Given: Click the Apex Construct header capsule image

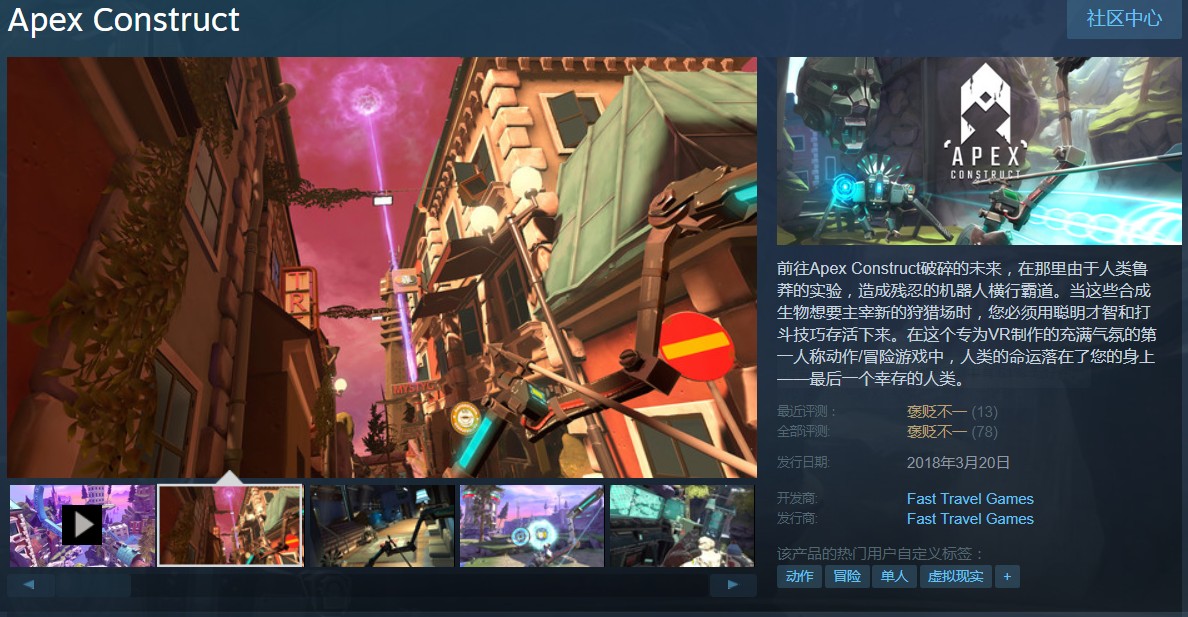Looking at the screenshot, I should point(977,151).
